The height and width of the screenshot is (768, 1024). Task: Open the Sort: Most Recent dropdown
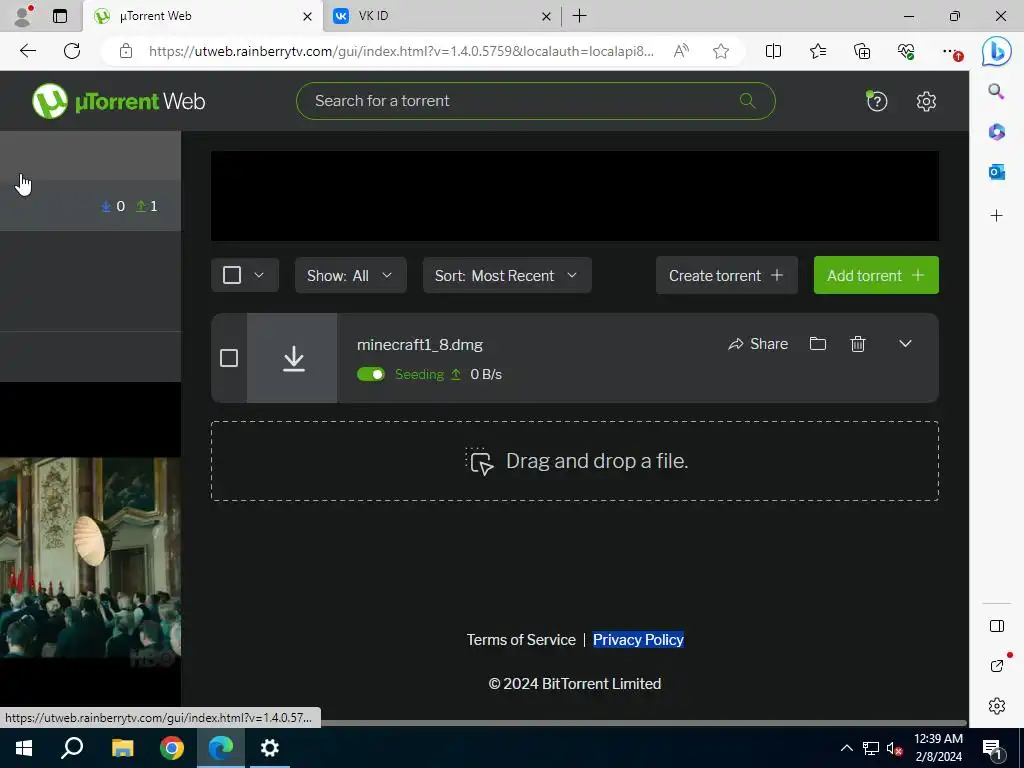(507, 275)
